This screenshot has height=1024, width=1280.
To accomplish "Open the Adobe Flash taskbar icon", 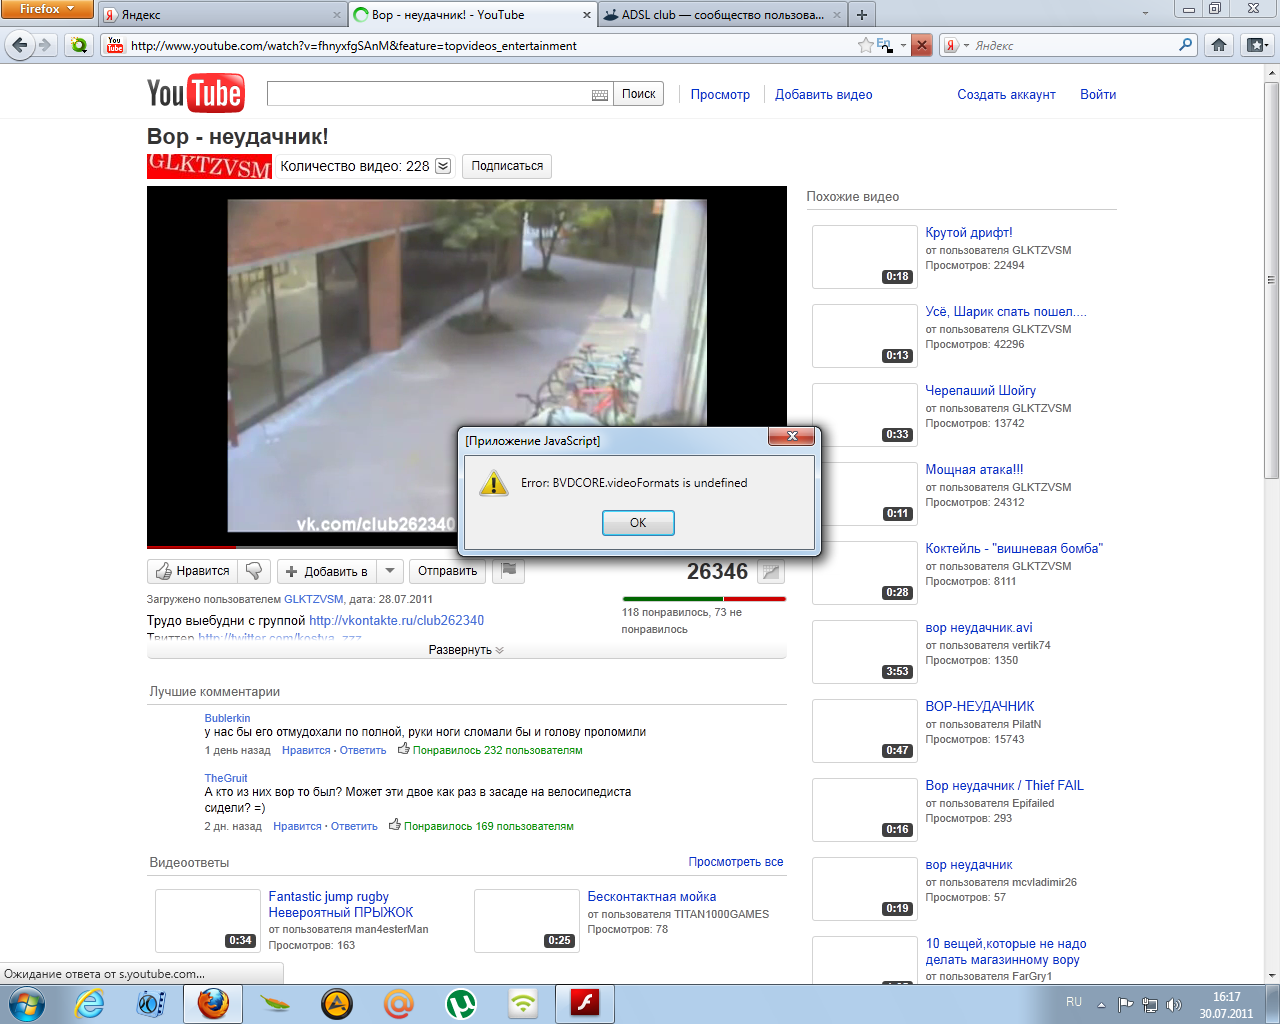I will pos(584,1003).
